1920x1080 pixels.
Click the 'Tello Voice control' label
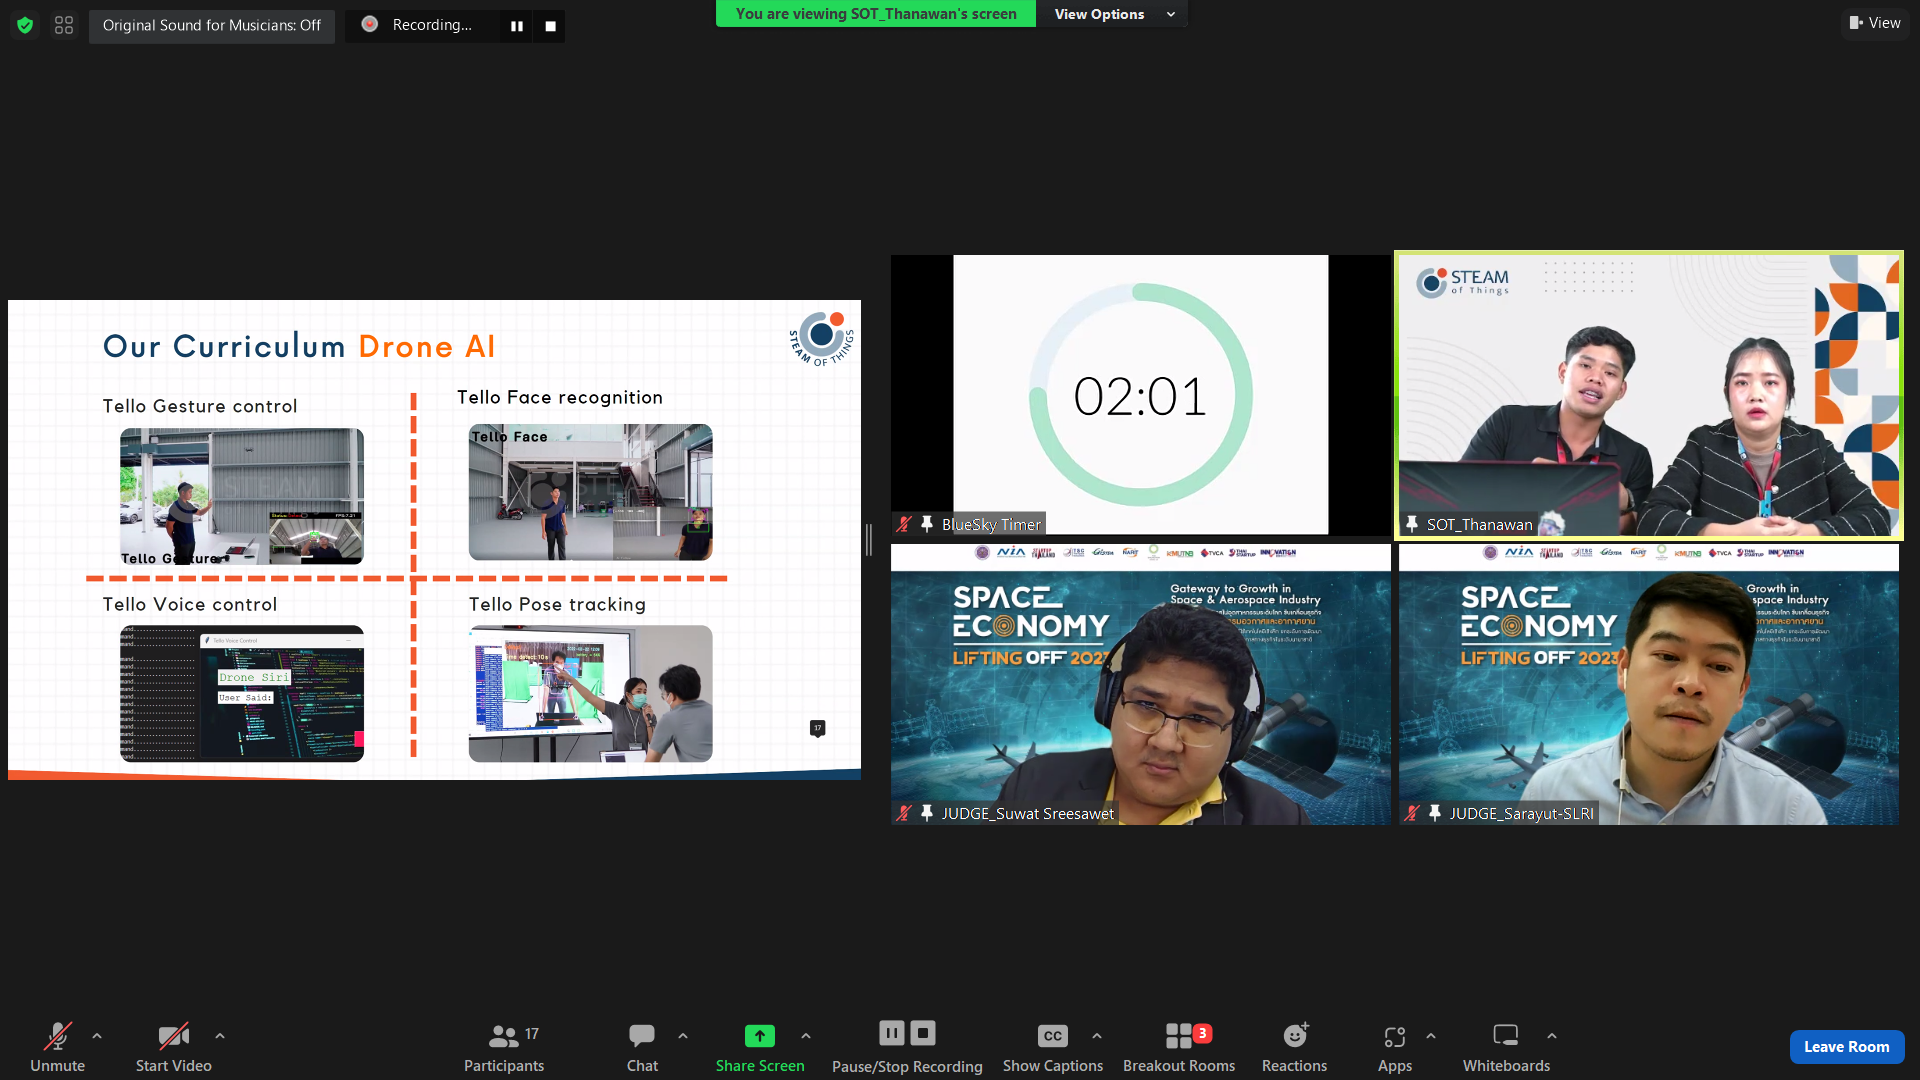click(190, 604)
